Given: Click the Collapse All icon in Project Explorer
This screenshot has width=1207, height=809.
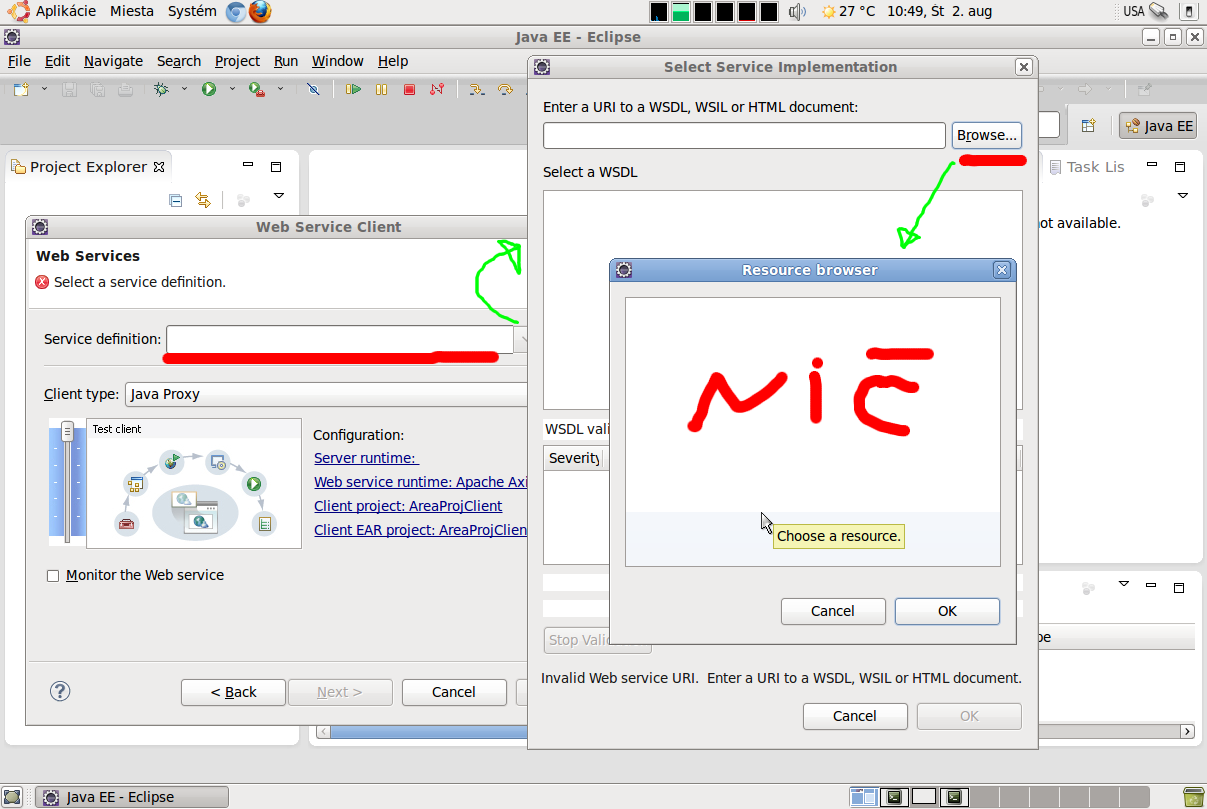Looking at the screenshot, I should click(176, 200).
